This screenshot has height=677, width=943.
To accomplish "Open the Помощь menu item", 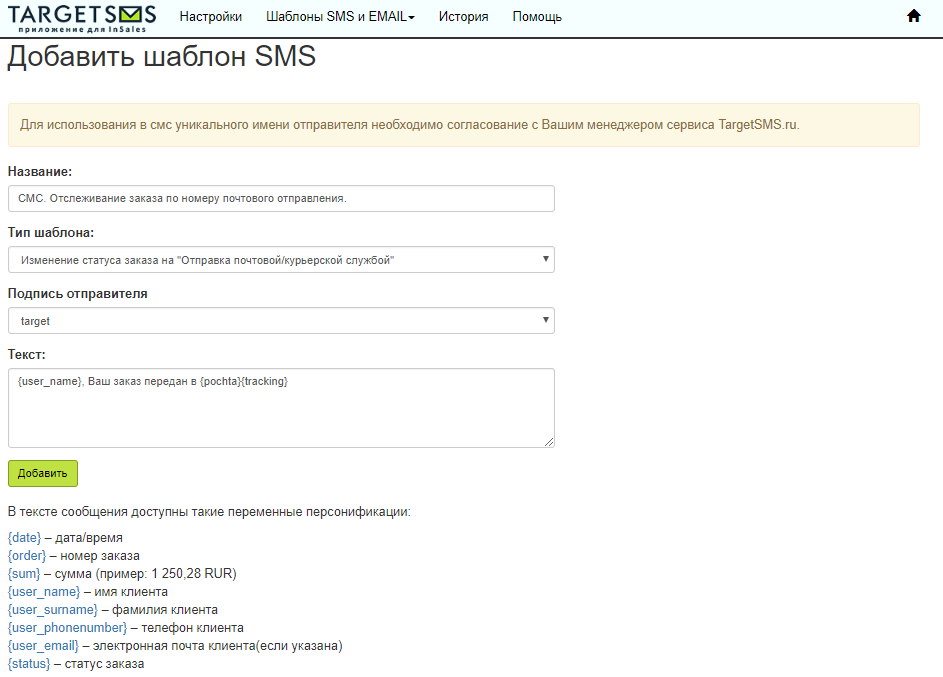I will pos(537,17).
